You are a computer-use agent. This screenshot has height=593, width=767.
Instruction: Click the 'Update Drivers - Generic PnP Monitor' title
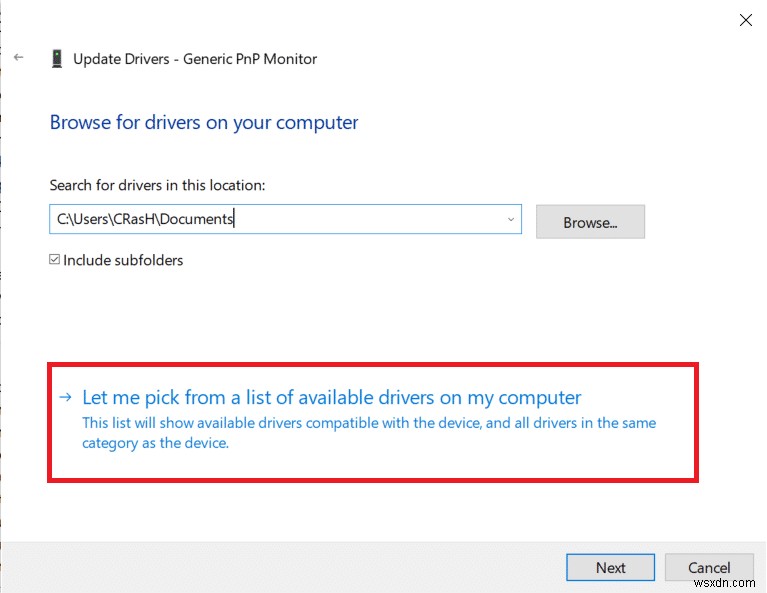(195, 59)
